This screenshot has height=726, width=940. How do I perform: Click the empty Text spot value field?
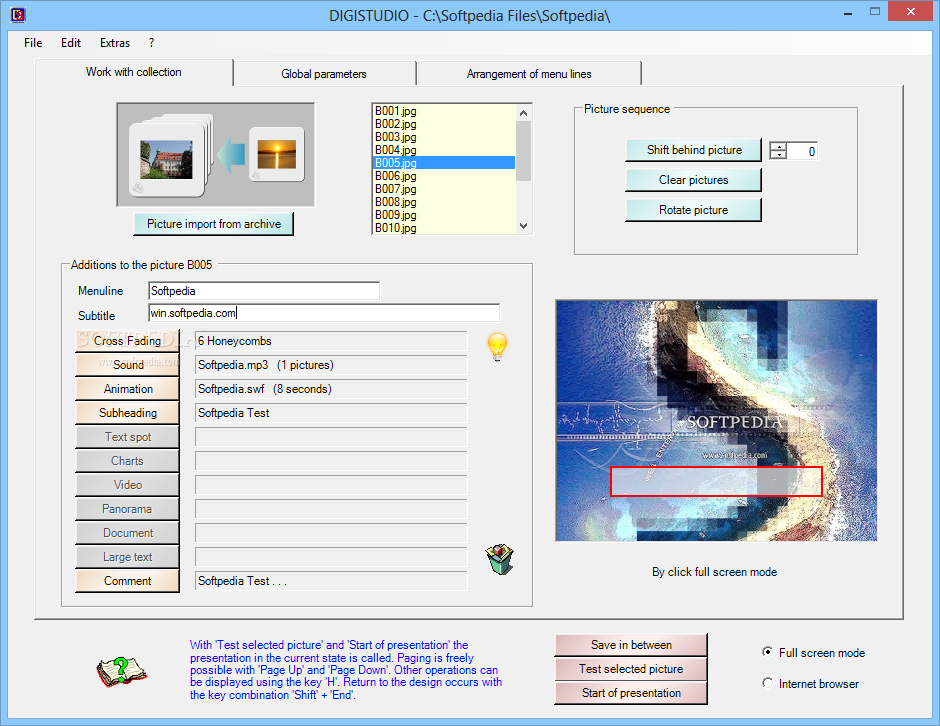tap(331, 436)
